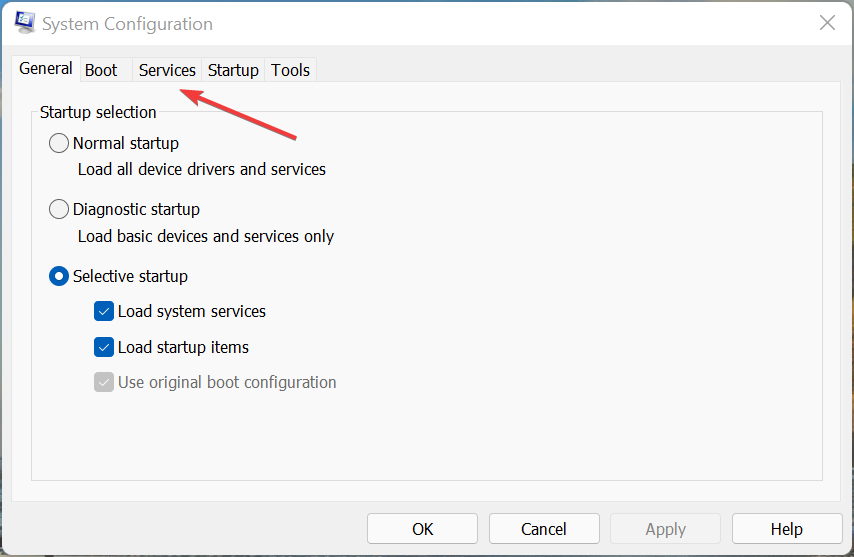This screenshot has width=854, height=557.
Task: Click the Apply button
Action: pos(665,529)
